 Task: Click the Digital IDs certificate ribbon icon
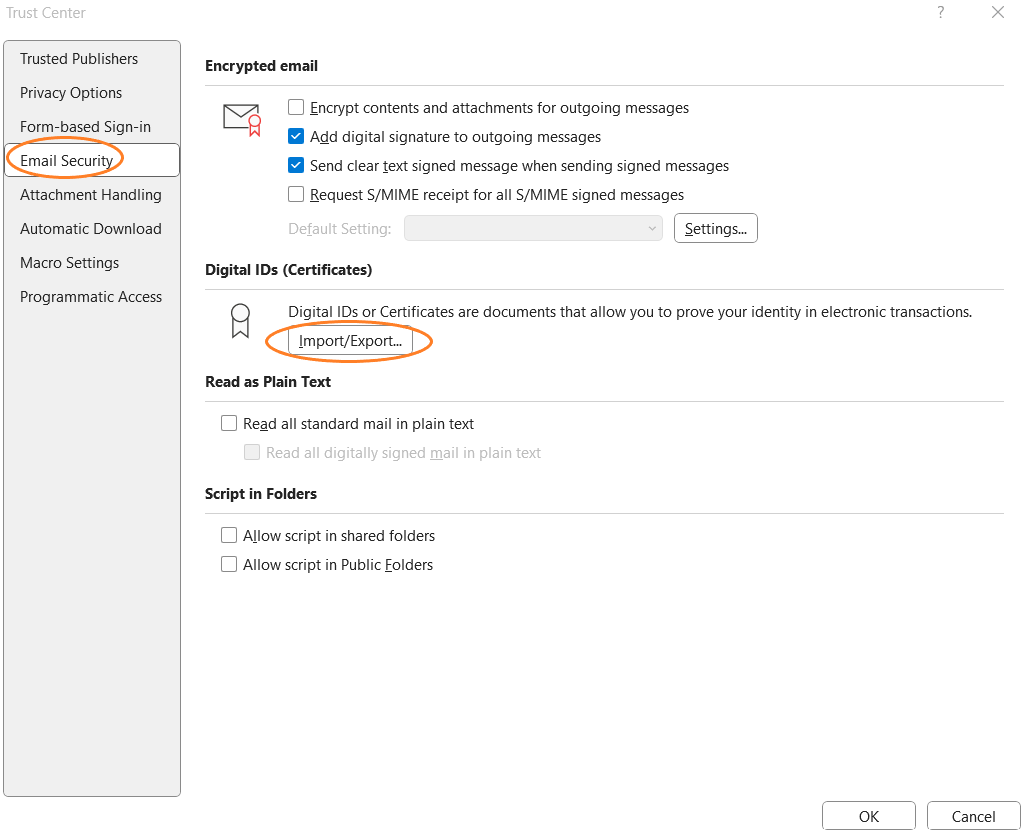239,319
